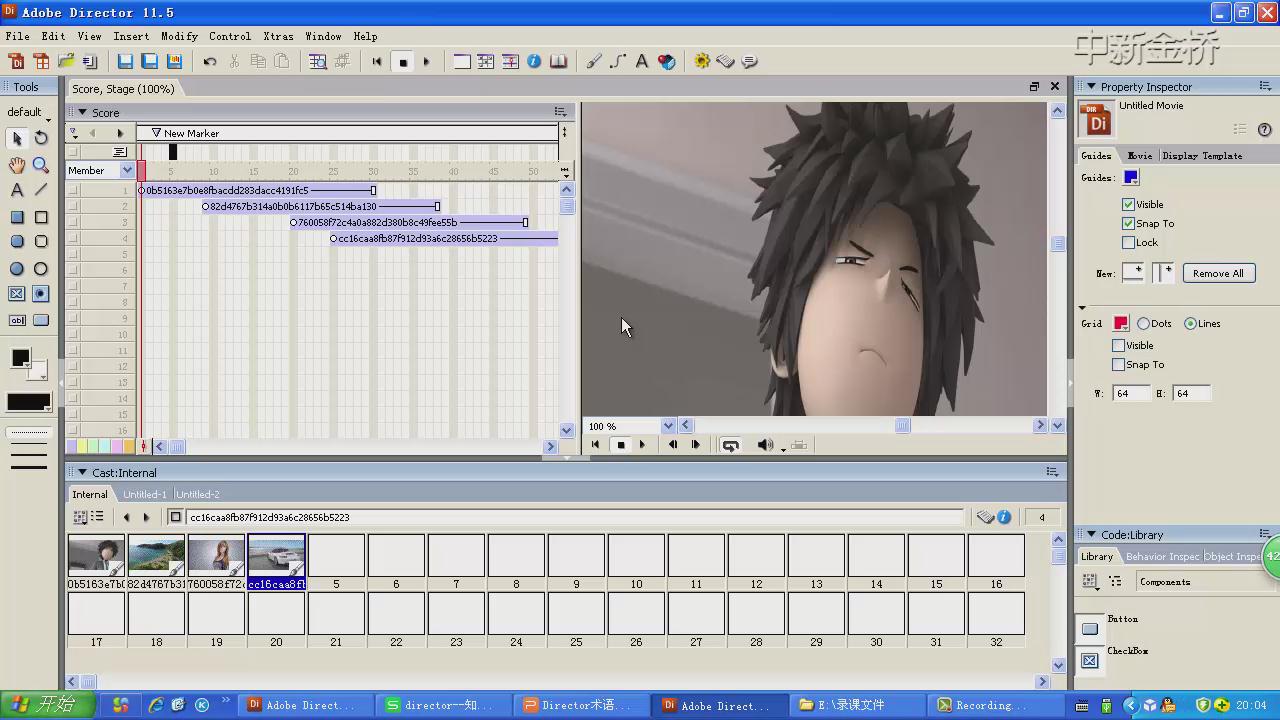
Task: Select the Check Box tool
Action: pos(17,294)
